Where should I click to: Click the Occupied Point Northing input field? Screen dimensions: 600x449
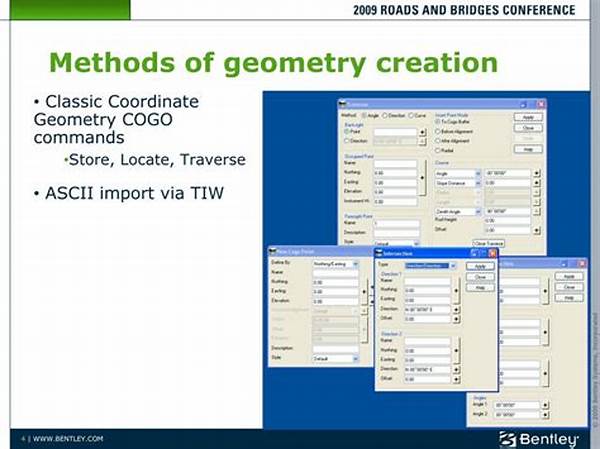393,172
